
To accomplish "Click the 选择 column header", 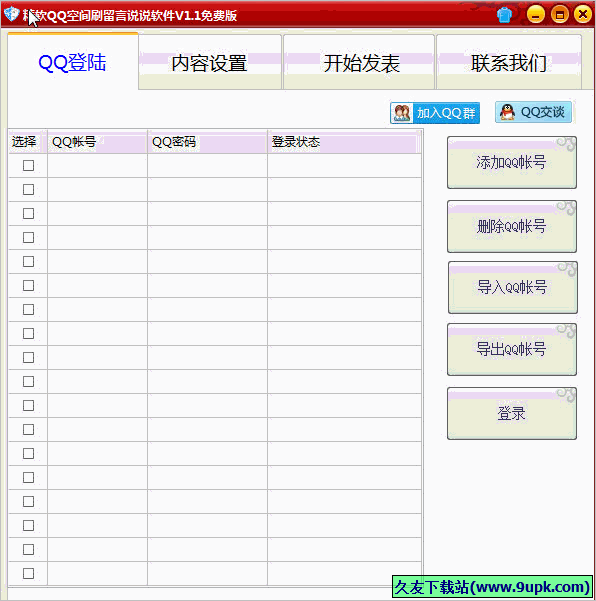I will (28, 142).
